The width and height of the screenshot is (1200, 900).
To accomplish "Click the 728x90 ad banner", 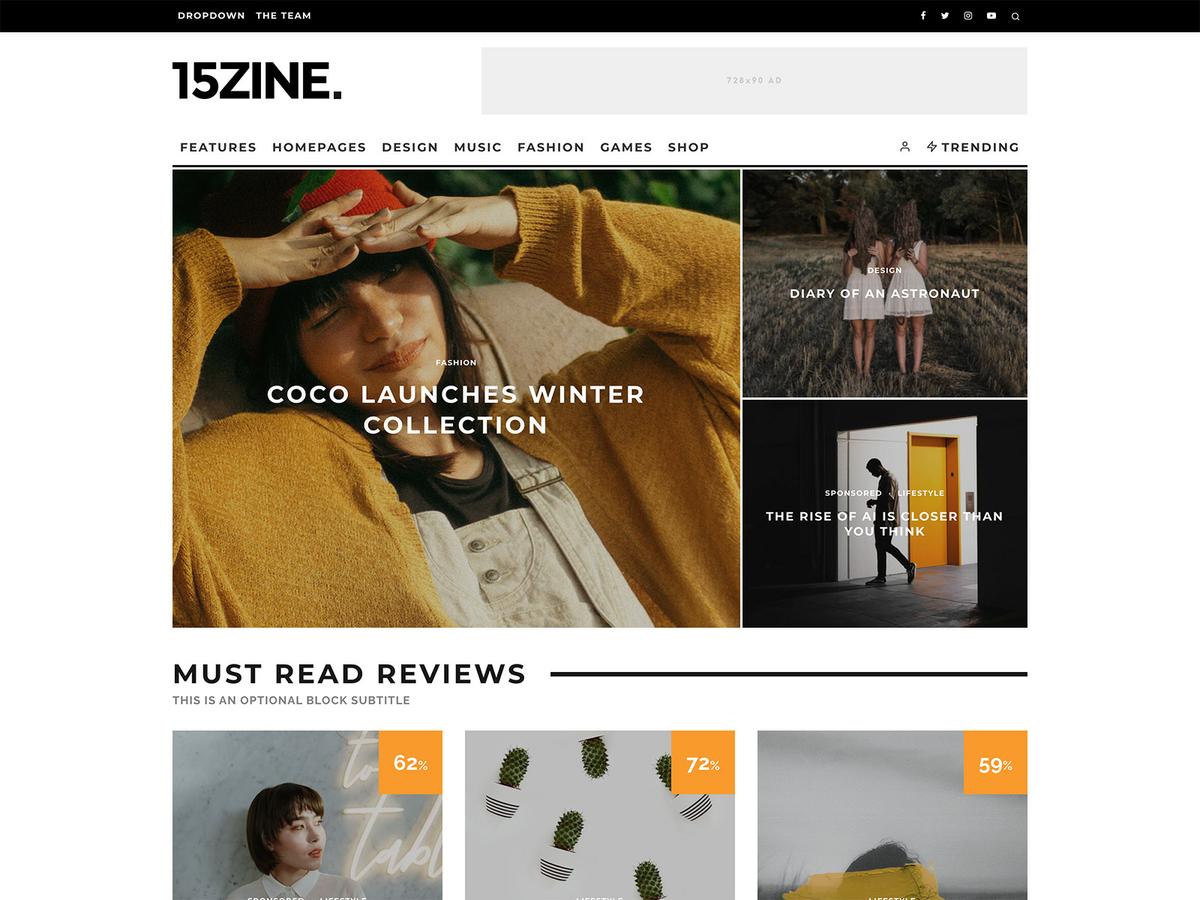I will coord(754,81).
